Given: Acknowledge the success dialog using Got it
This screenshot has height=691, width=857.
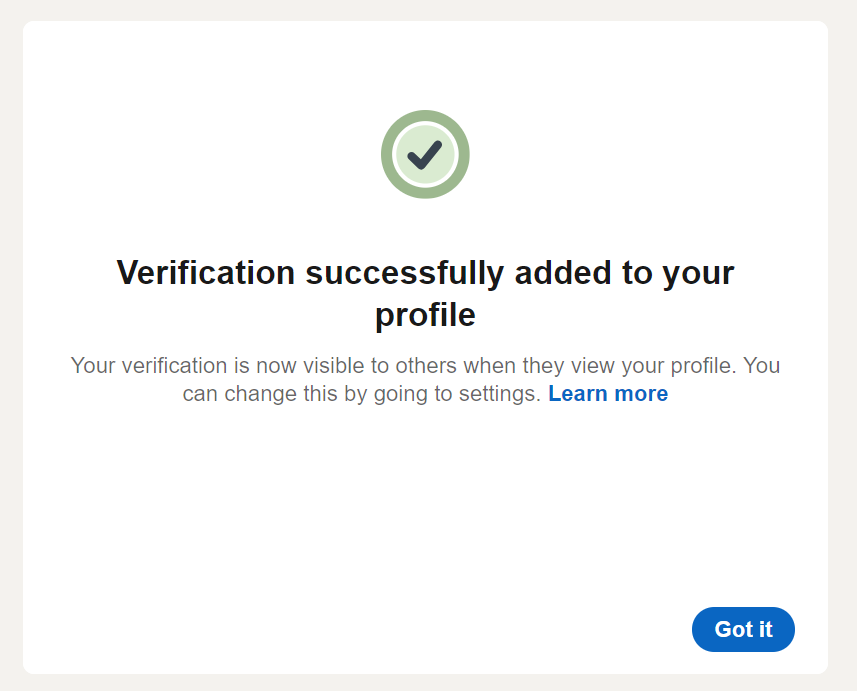Looking at the screenshot, I should tap(743, 629).
